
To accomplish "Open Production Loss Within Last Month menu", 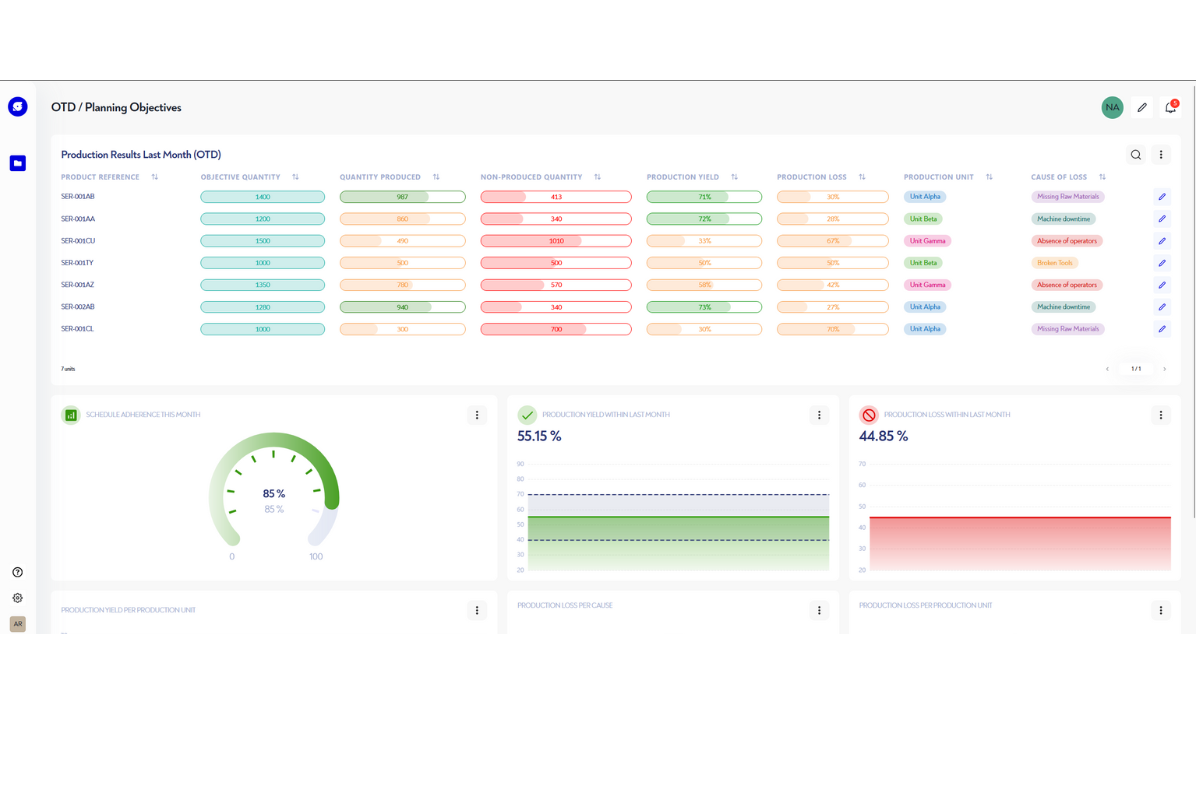I will 1161,415.
